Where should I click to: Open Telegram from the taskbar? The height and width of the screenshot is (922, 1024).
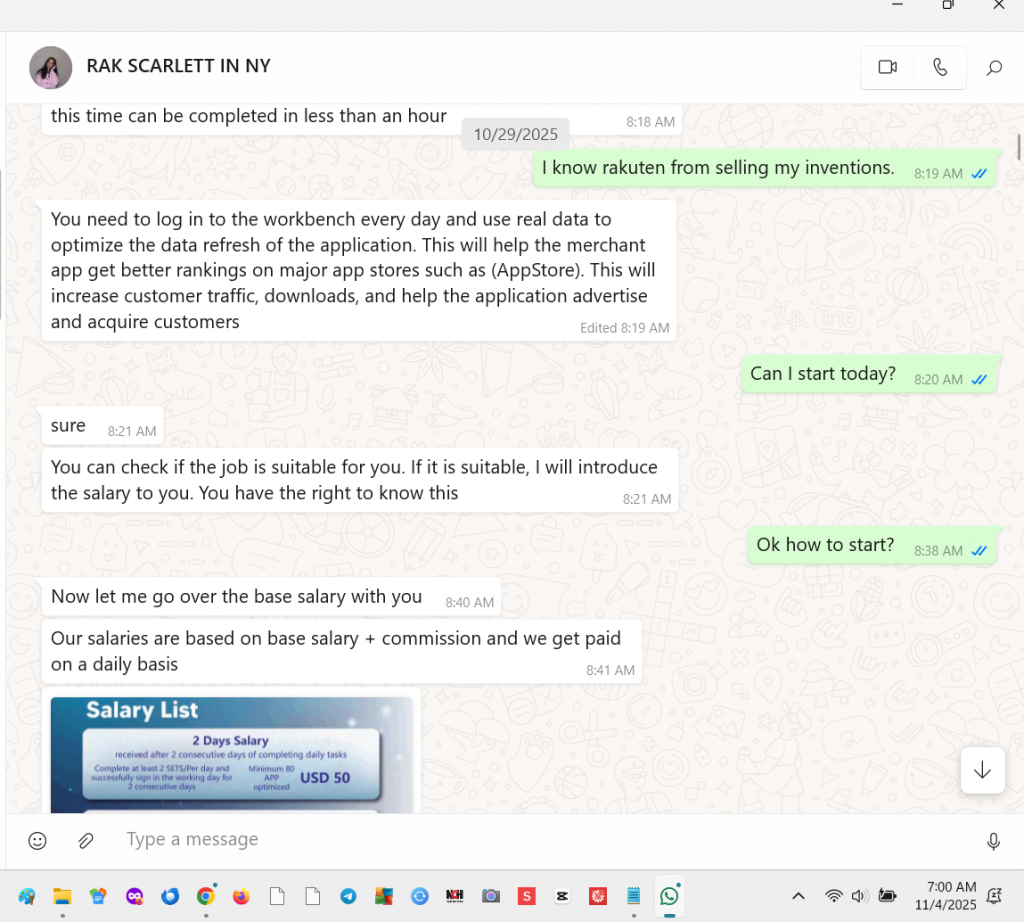(348, 896)
